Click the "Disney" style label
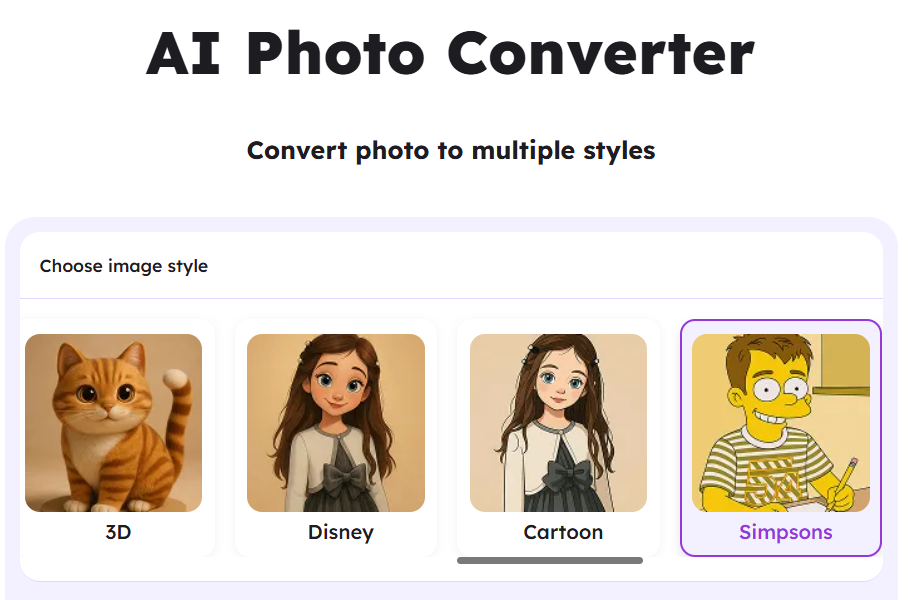Image resolution: width=912 pixels, height=600 pixels. (340, 532)
